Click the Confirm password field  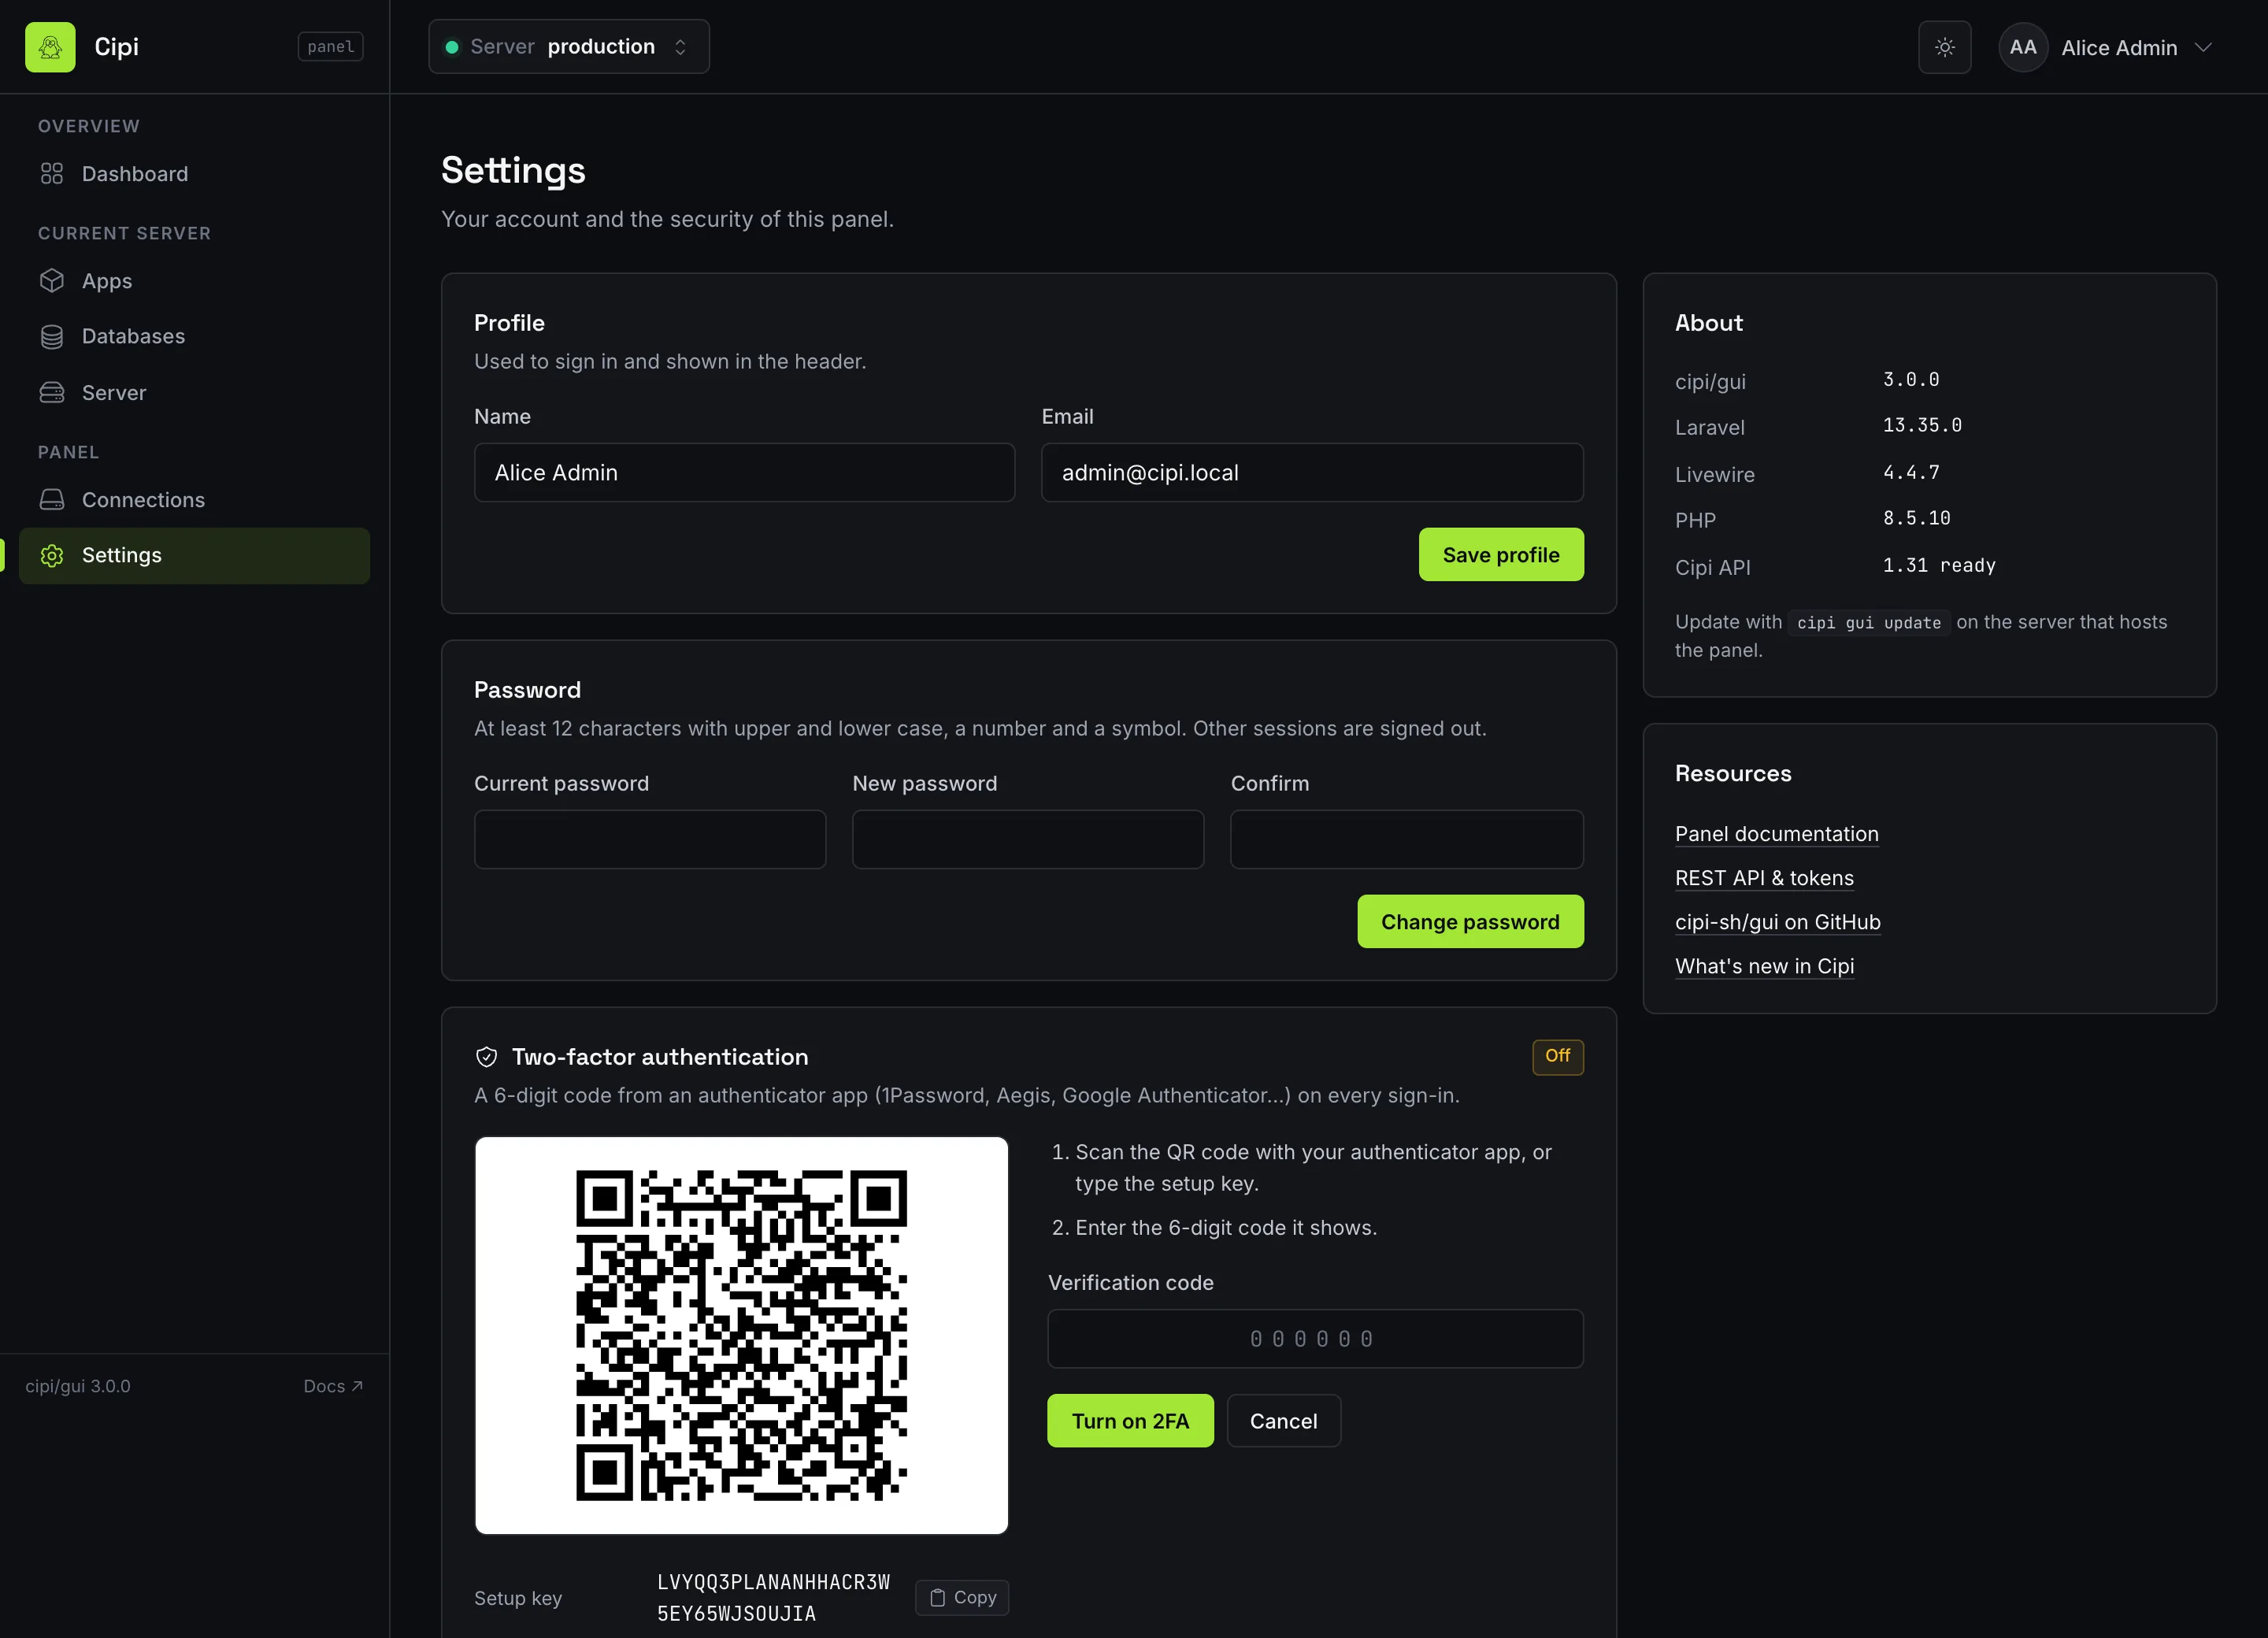pyautogui.click(x=1406, y=839)
